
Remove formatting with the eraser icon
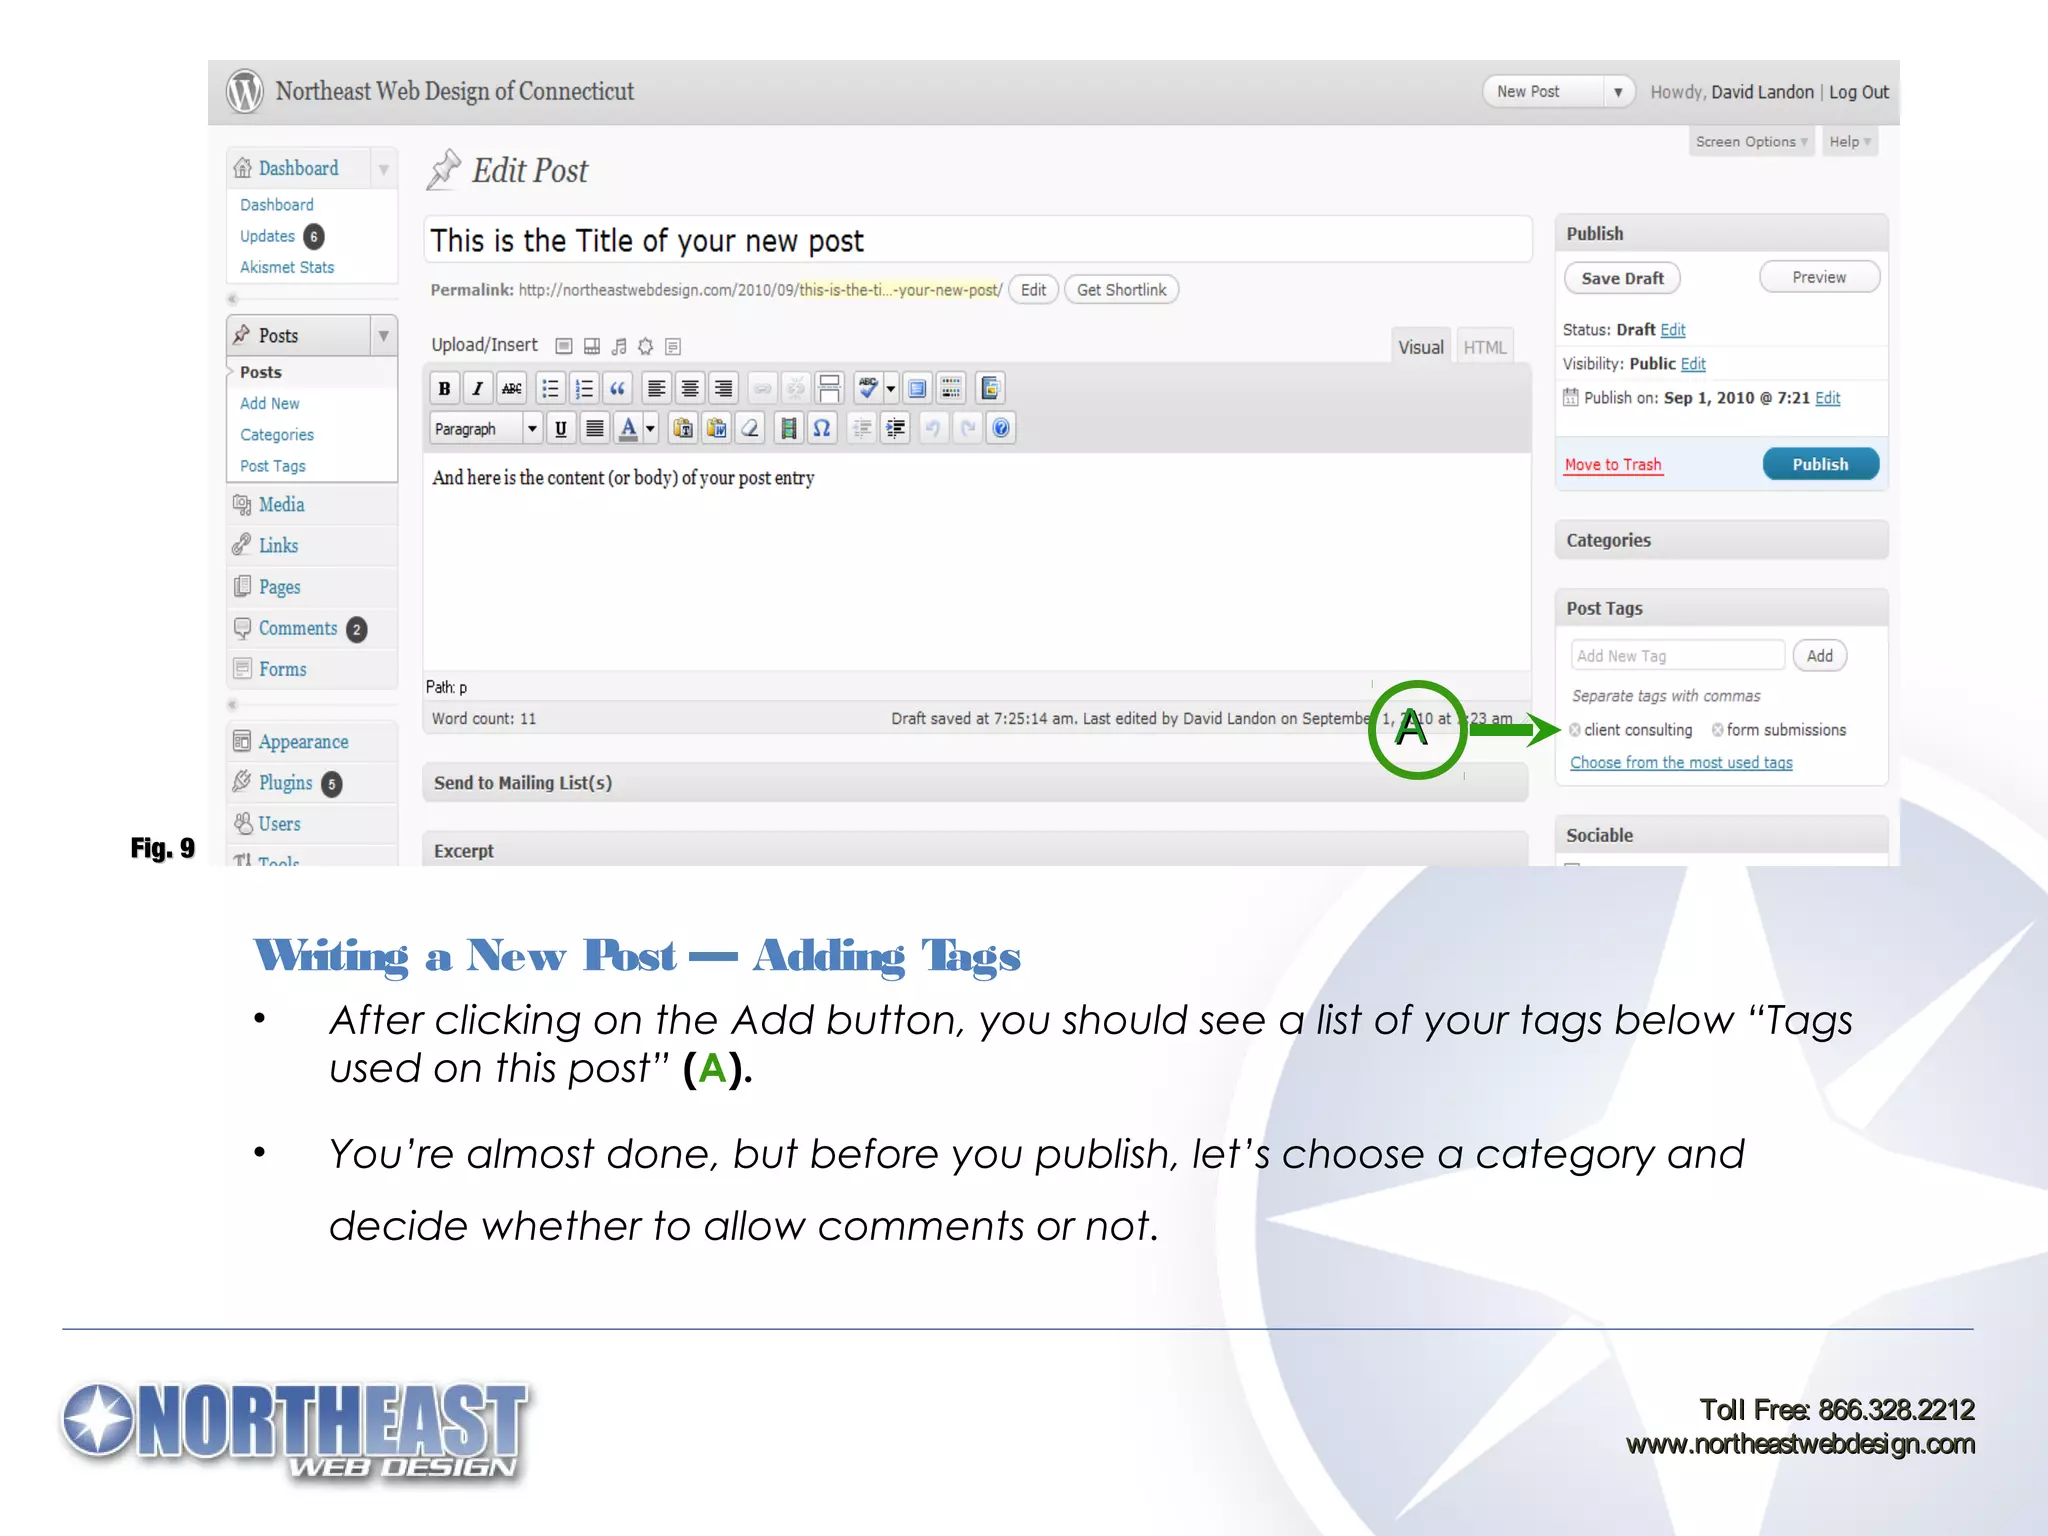tap(750, 429)
